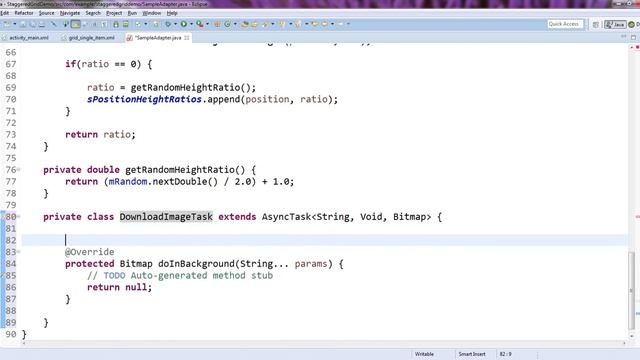The image size is (640, 360).
Task: Click the vertical scrollbar down arrow
Action: [x=631, y=336]
